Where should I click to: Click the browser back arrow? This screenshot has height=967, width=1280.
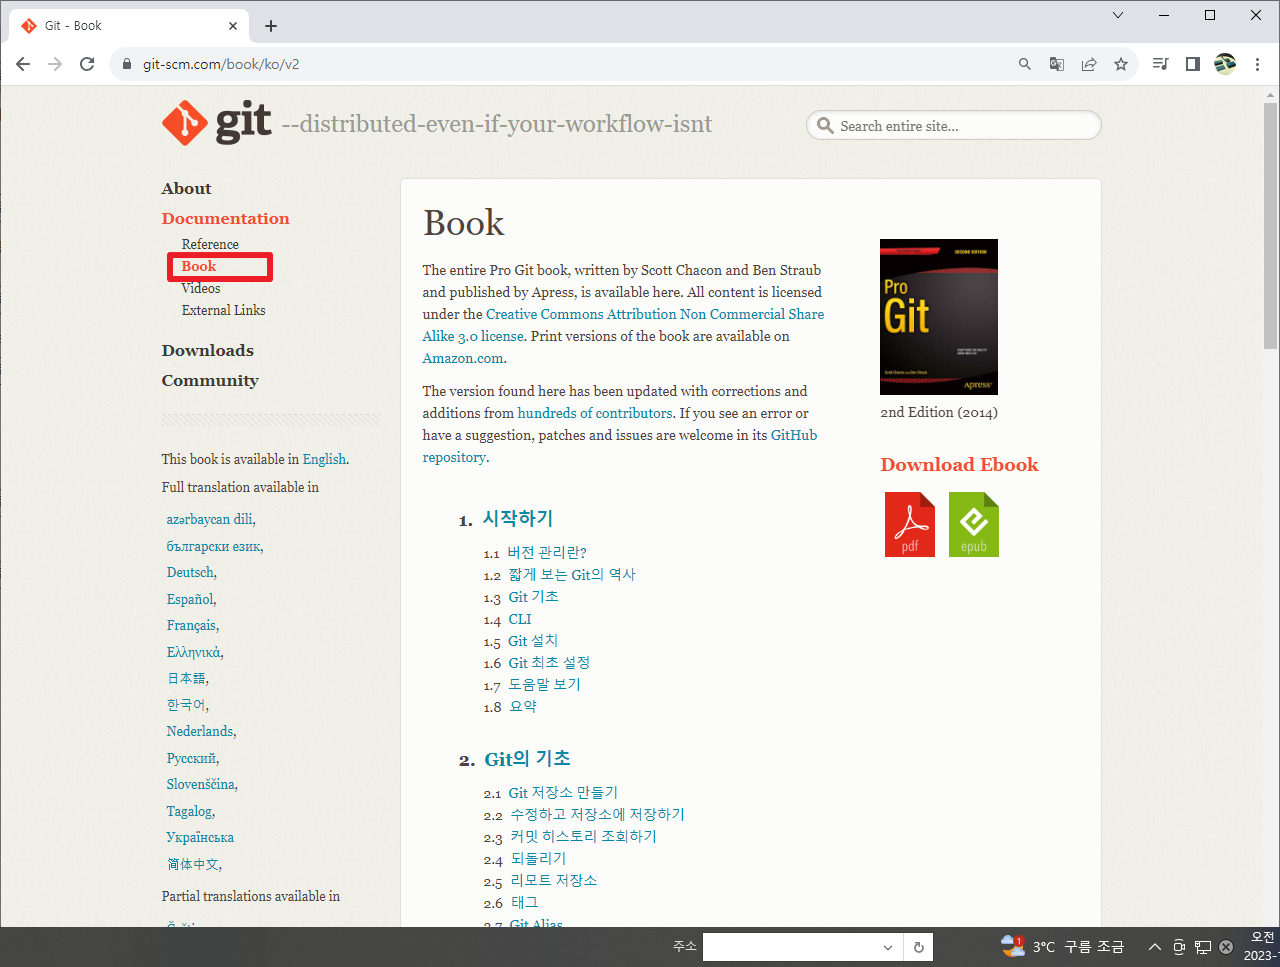[x=23, y=64]
